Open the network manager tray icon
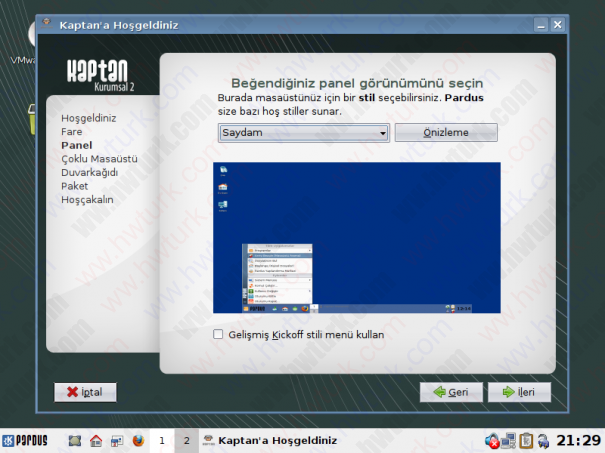The image size is (605, 453). coord(509,441)
